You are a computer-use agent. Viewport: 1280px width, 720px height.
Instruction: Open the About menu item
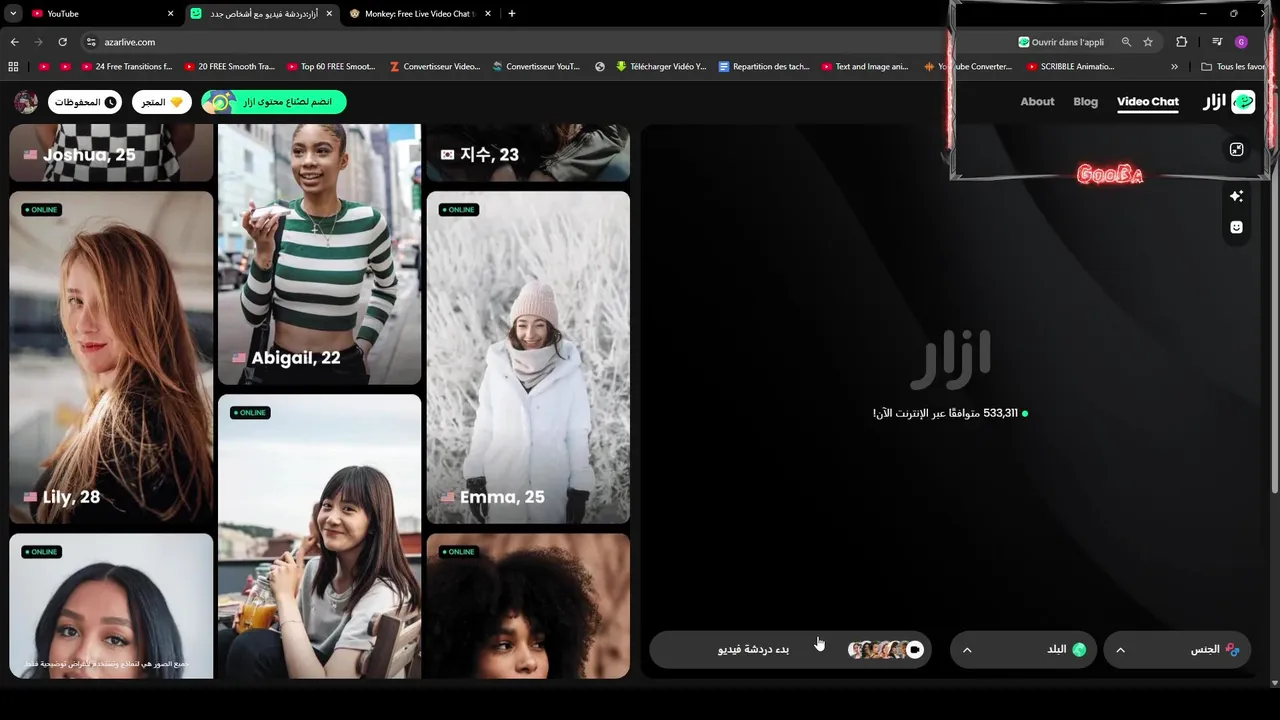[1037, 102]
